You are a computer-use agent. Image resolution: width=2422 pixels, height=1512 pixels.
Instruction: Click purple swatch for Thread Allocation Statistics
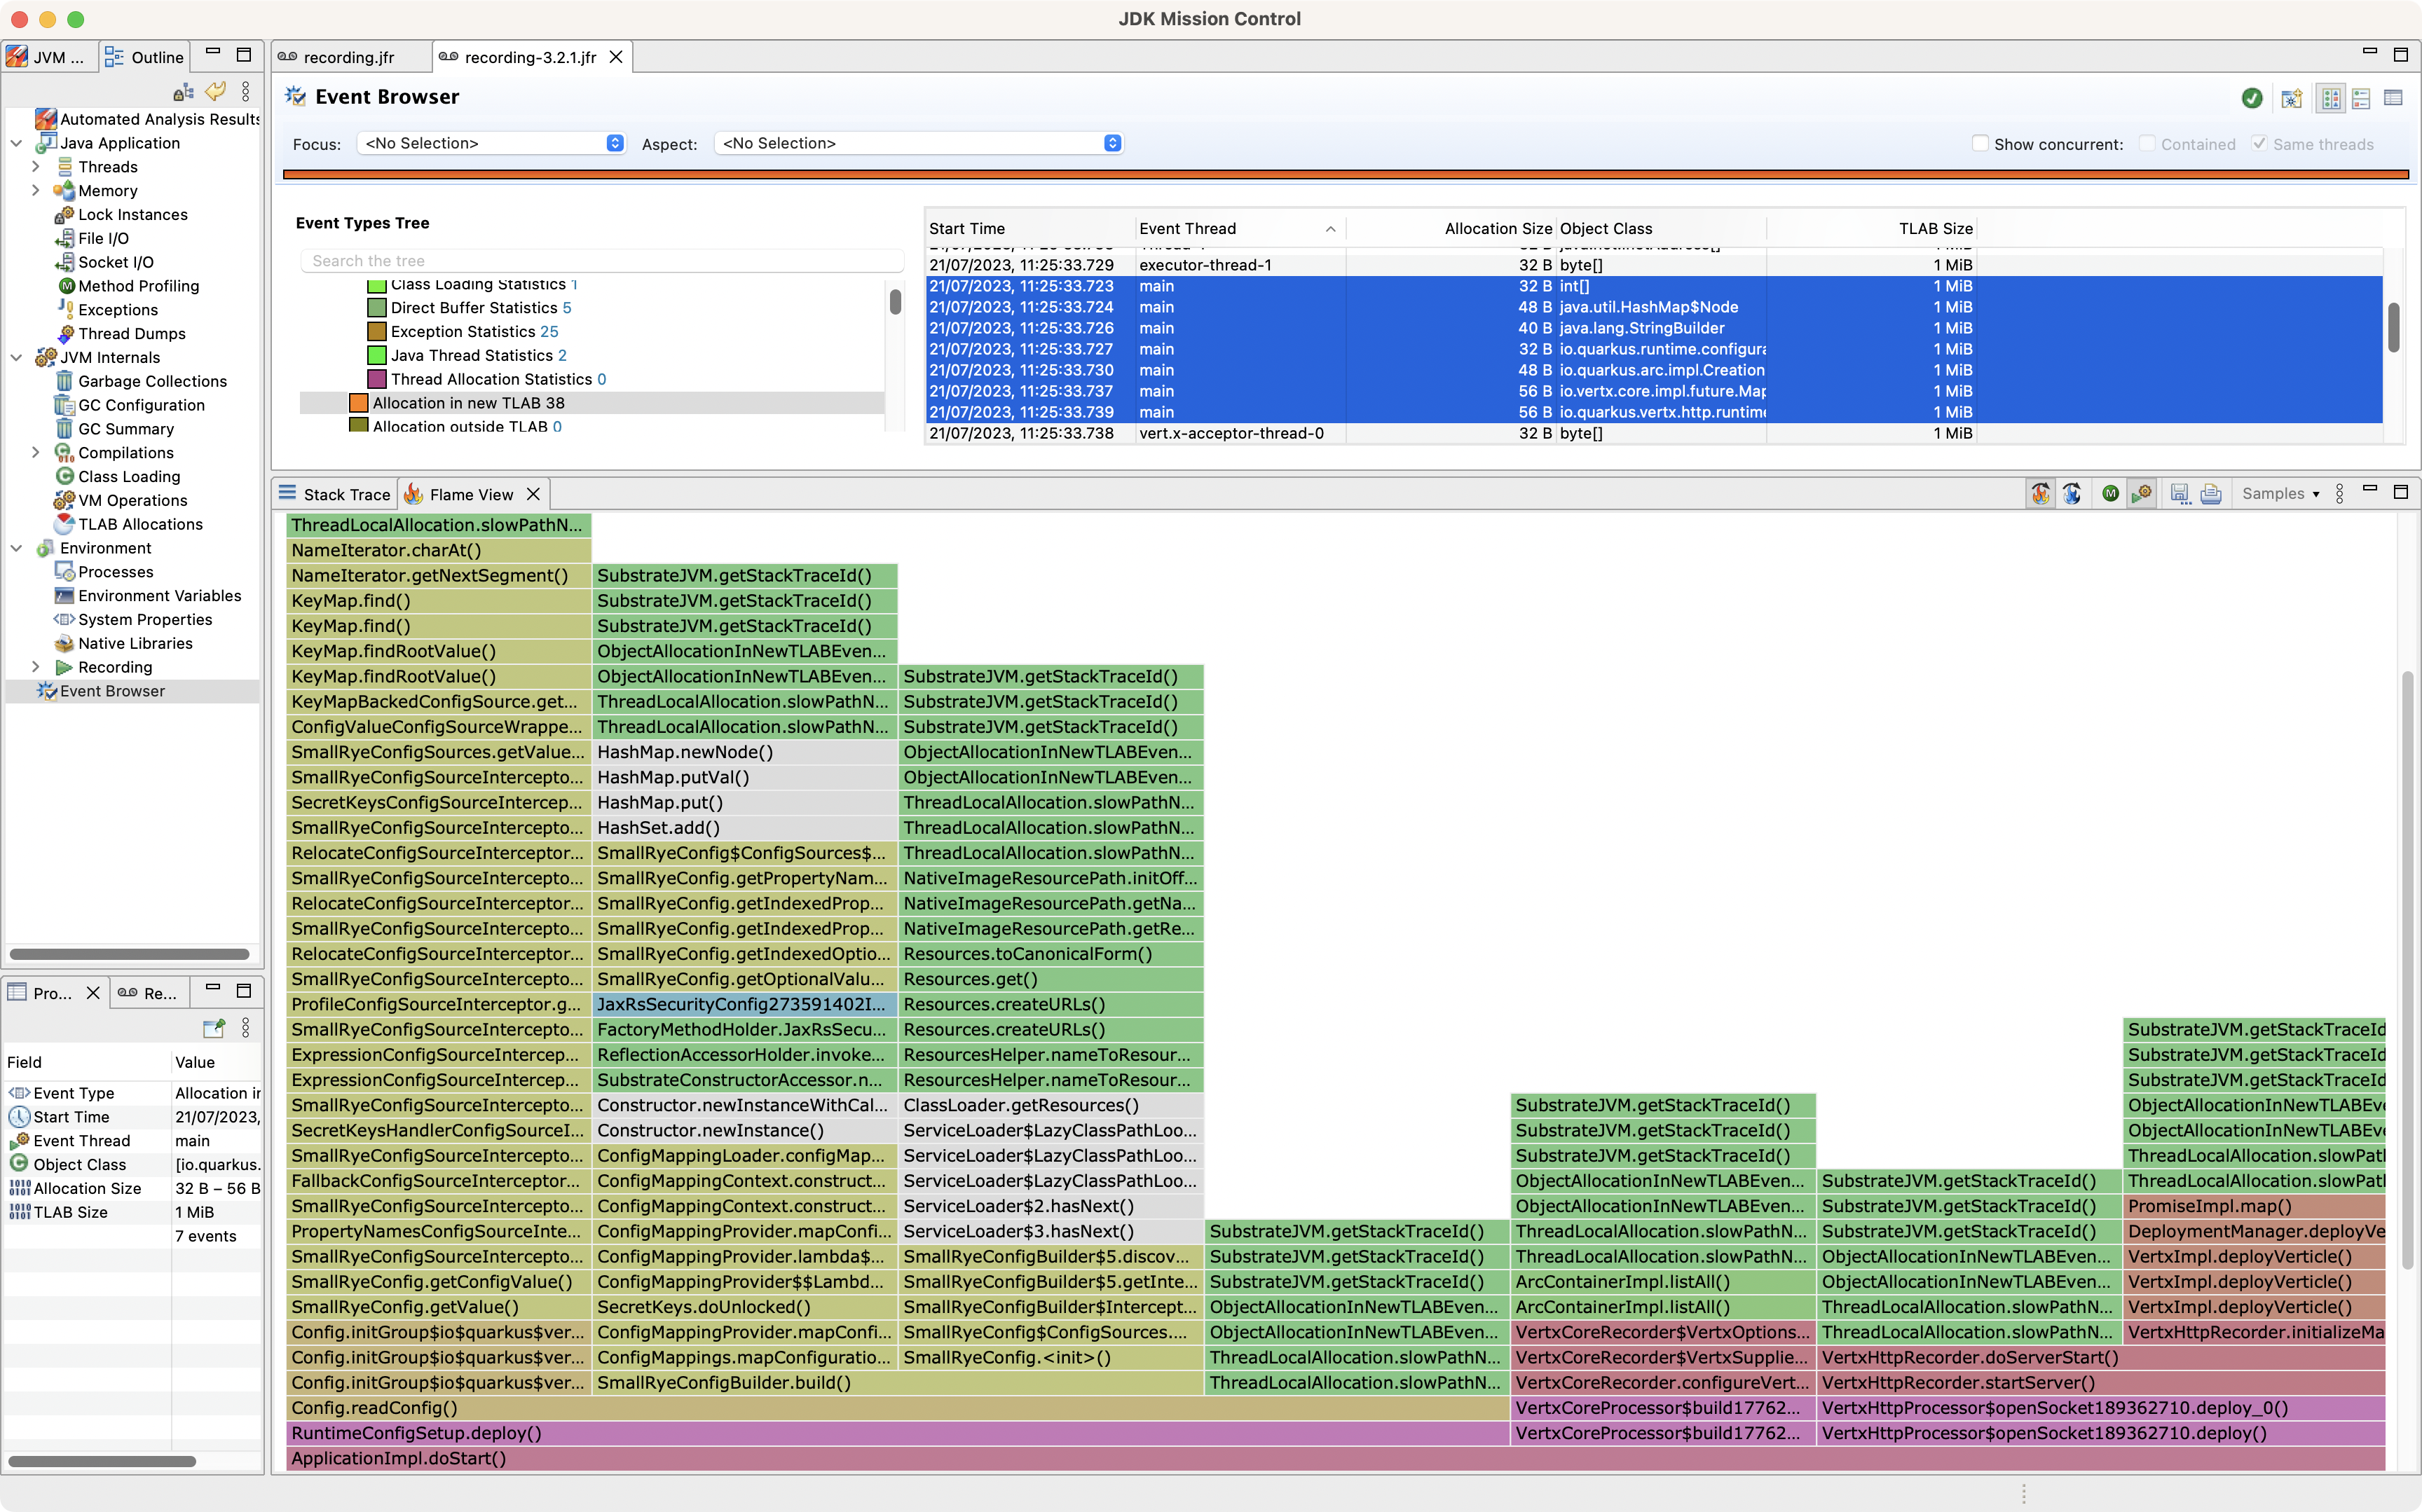click(x=377, y=379)
